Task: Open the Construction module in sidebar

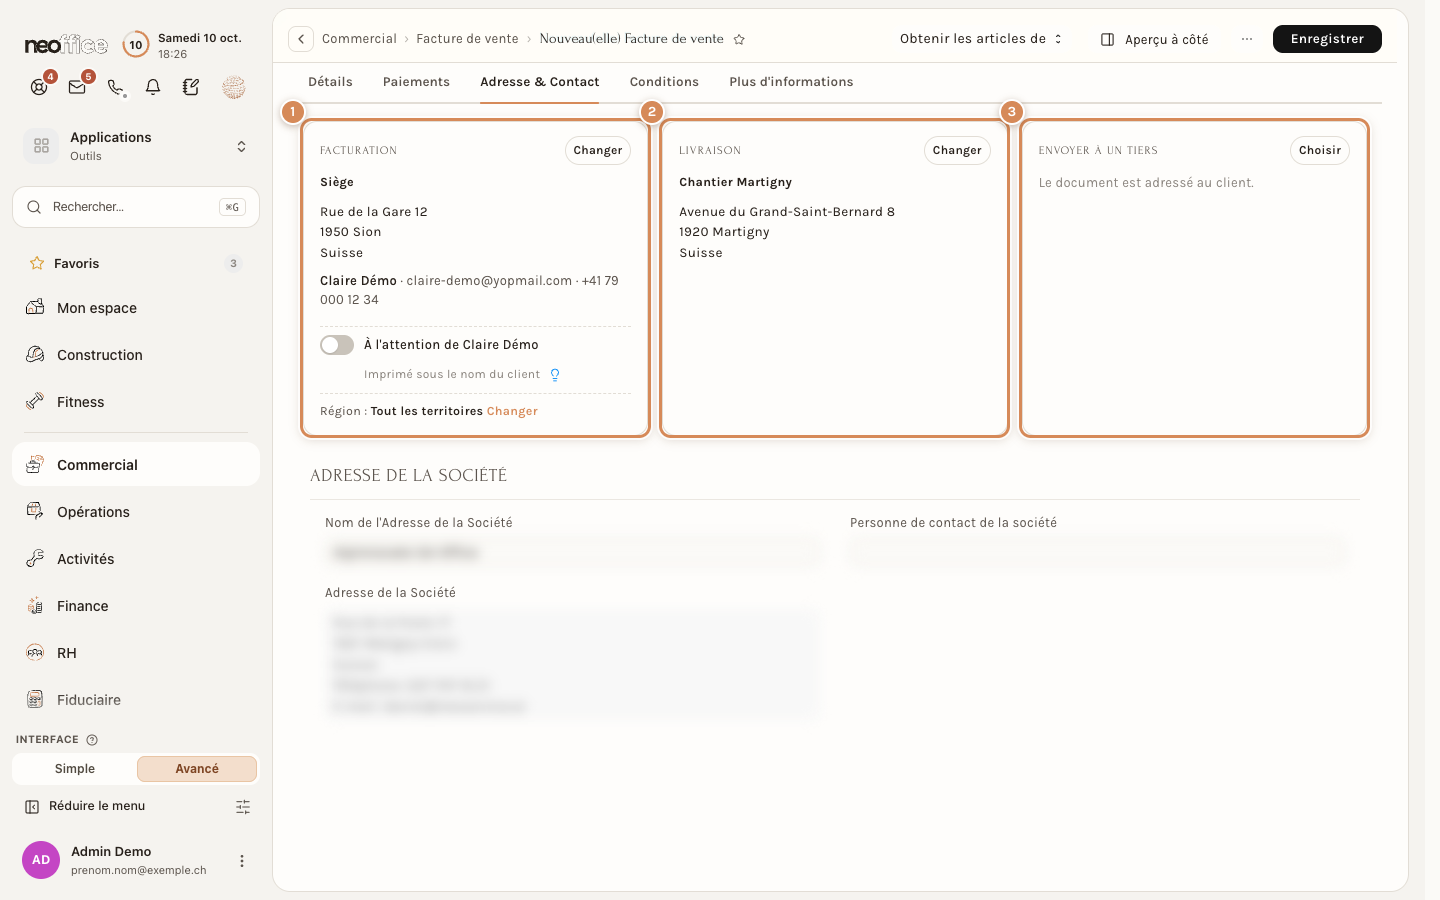Action: click(136, 355)
